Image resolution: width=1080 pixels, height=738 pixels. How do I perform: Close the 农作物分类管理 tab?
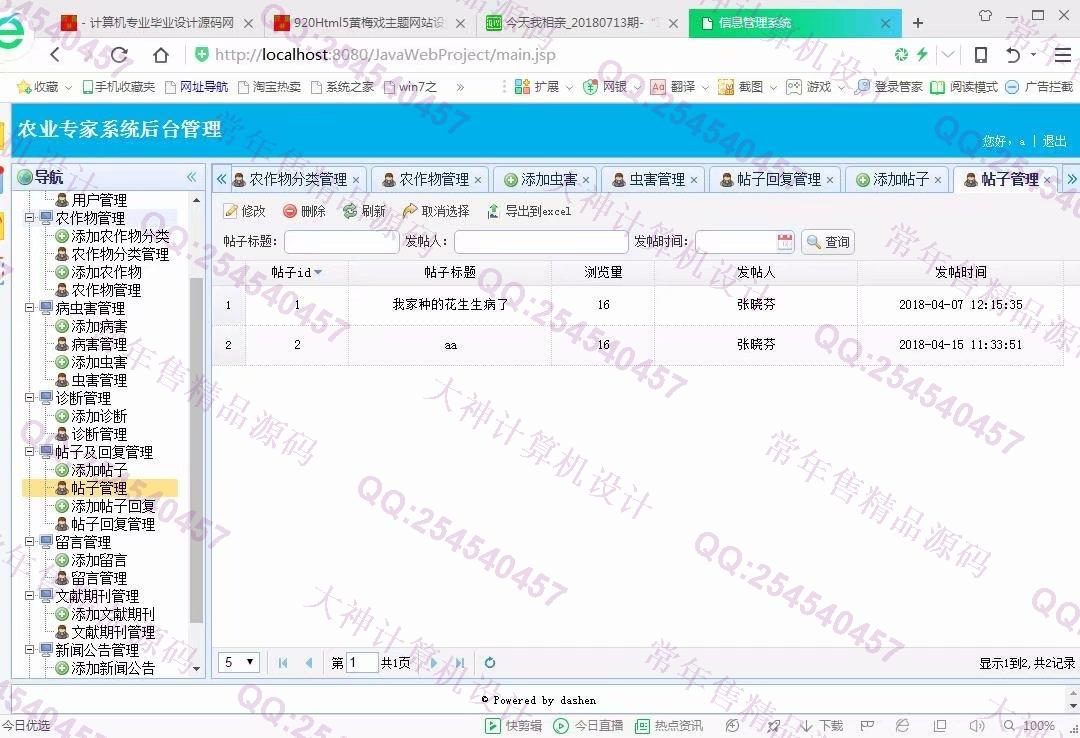tap(356, 180)
